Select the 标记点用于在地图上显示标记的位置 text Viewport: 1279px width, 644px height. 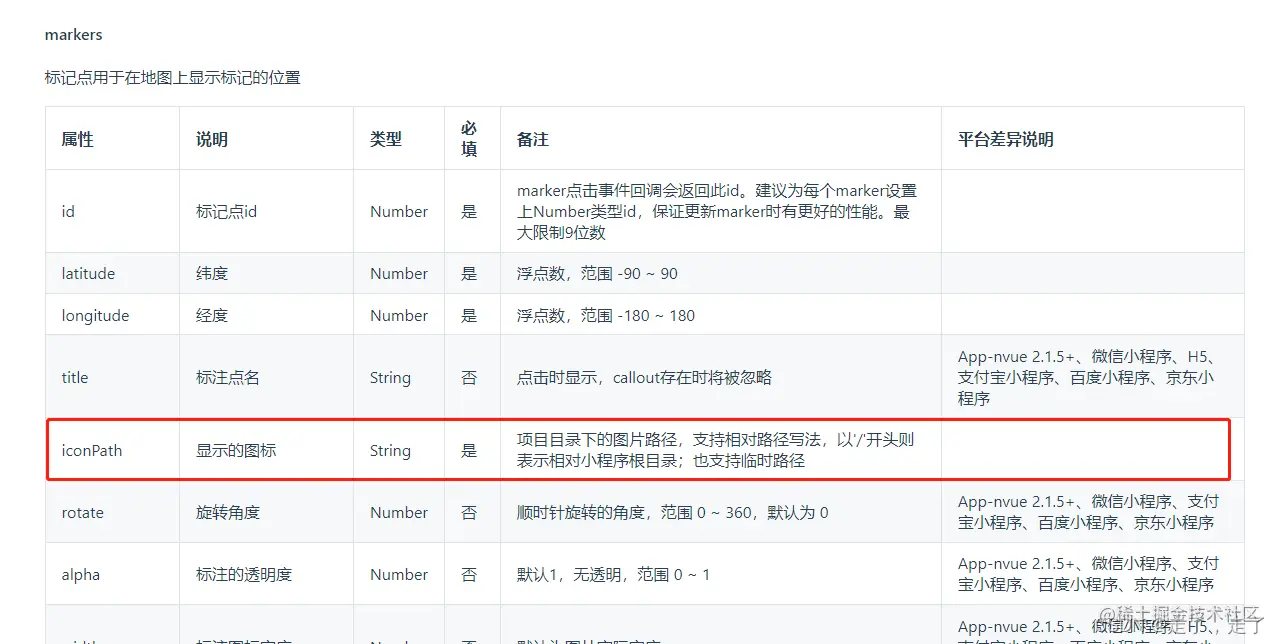pos(173,77)
